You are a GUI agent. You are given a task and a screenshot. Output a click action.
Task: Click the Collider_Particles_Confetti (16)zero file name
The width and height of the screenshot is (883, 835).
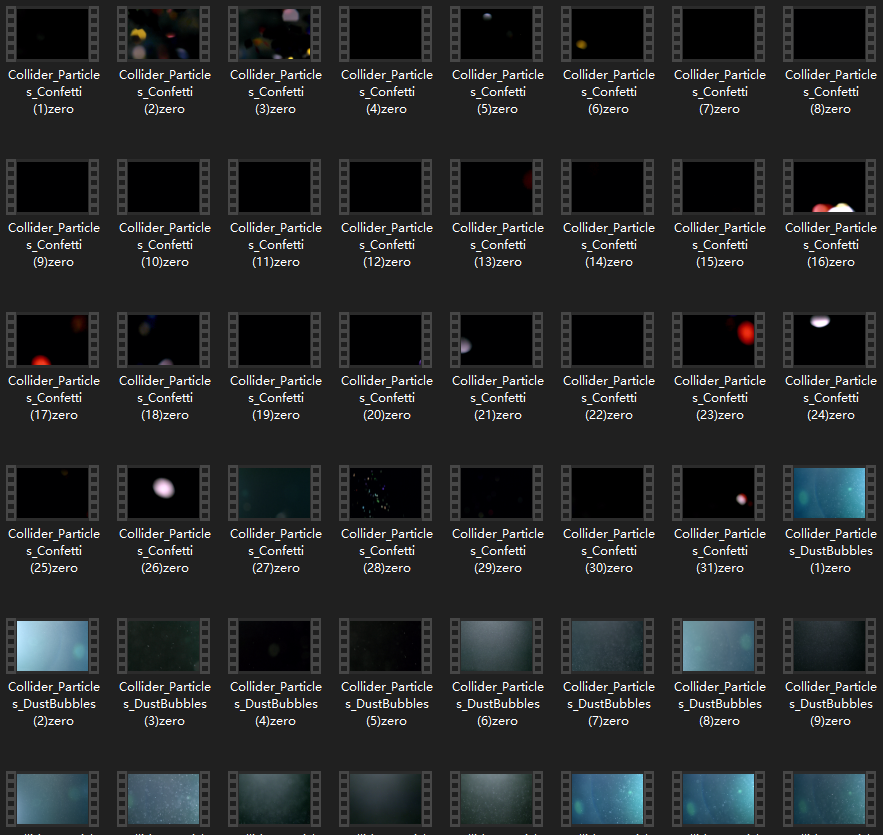tap(831, 245)
